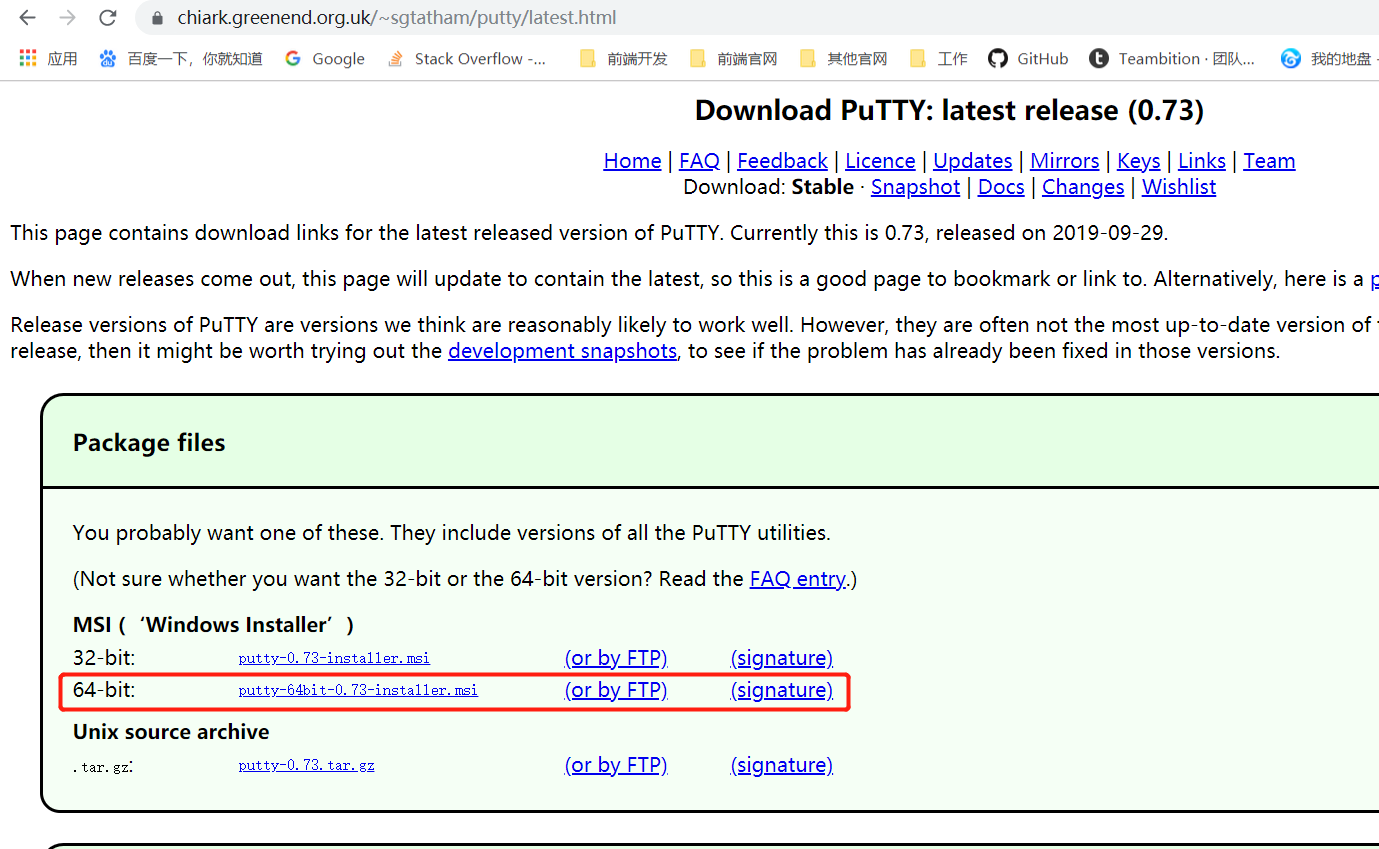Screen dimensions: 1379x849
Task: Click the Package files heading
Action: point(149,443)
